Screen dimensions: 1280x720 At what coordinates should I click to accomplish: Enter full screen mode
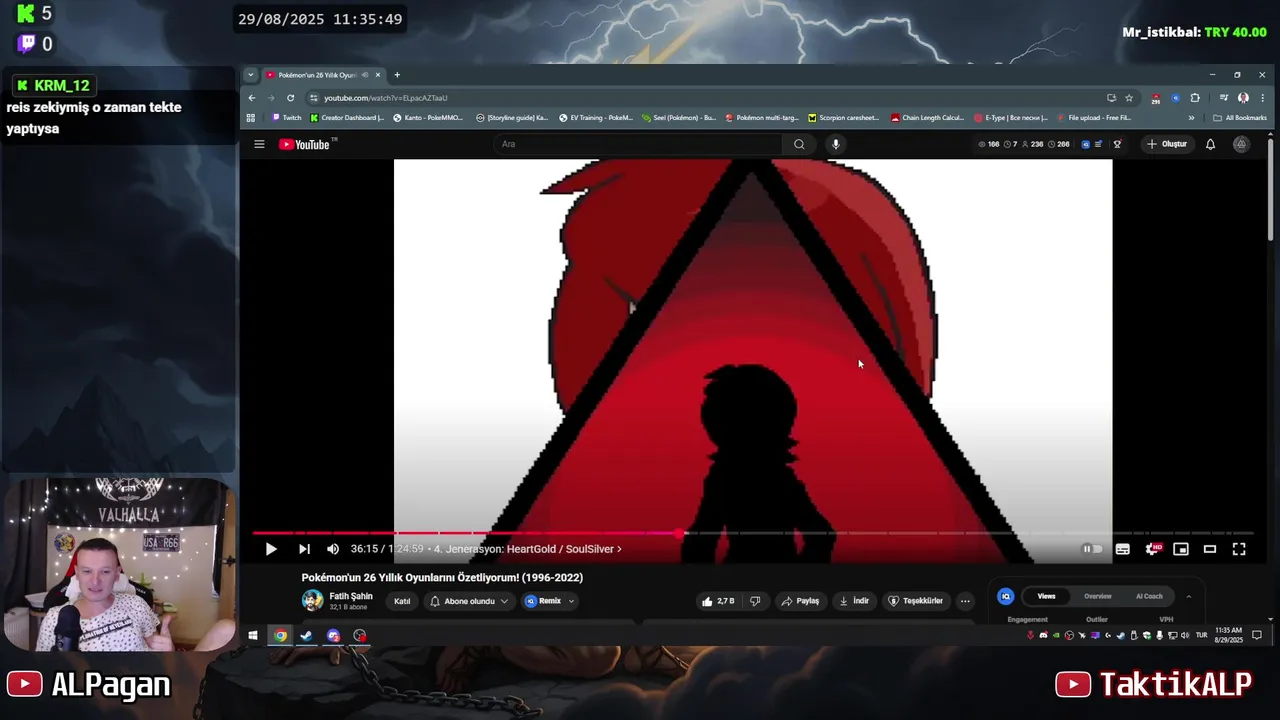[x=1239, y=549]
